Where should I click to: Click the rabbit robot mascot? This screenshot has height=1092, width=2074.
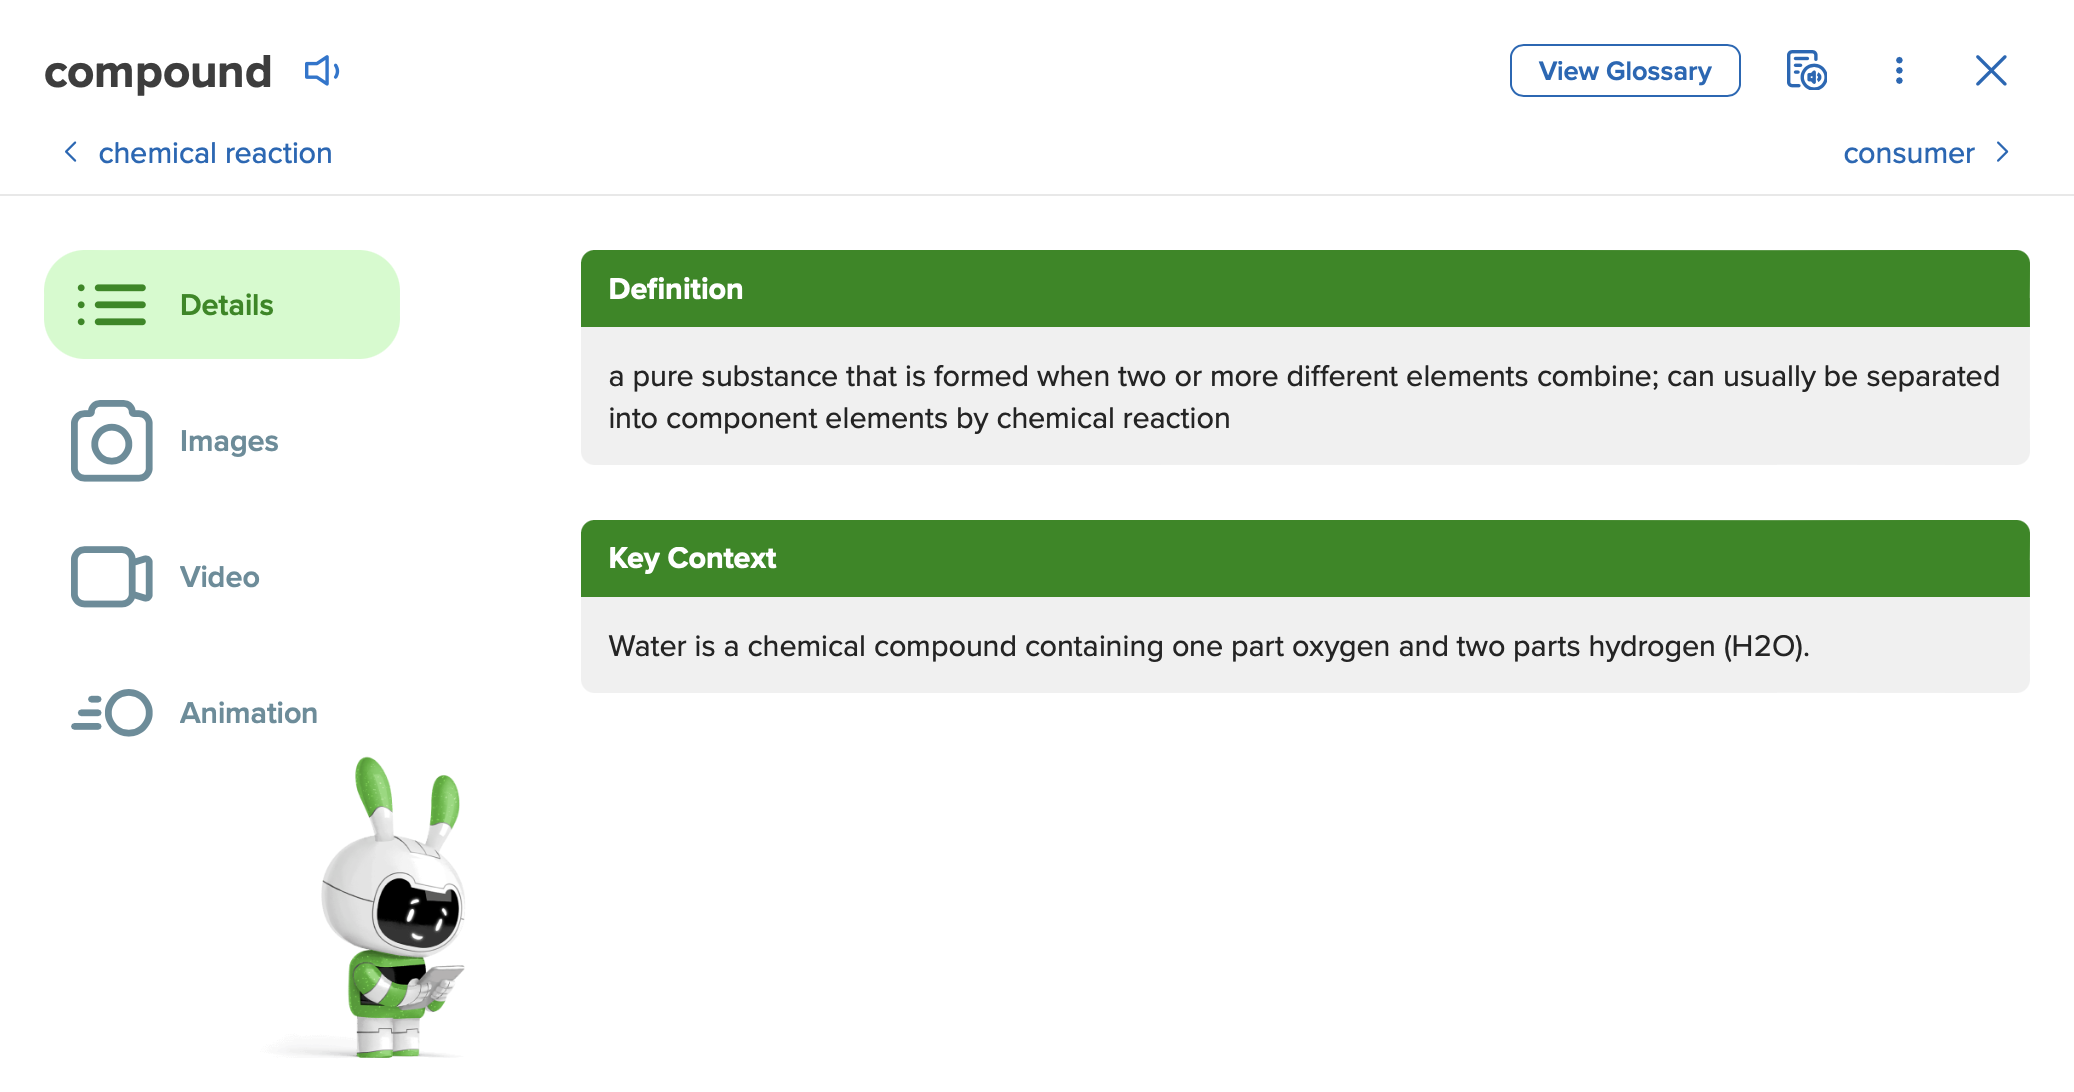pos(394,908)
